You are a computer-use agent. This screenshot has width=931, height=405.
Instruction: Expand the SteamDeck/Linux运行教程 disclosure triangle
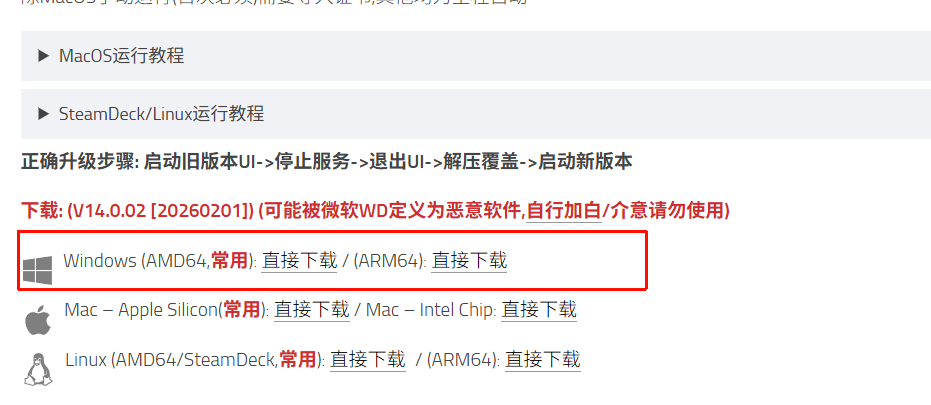(43, 113)
